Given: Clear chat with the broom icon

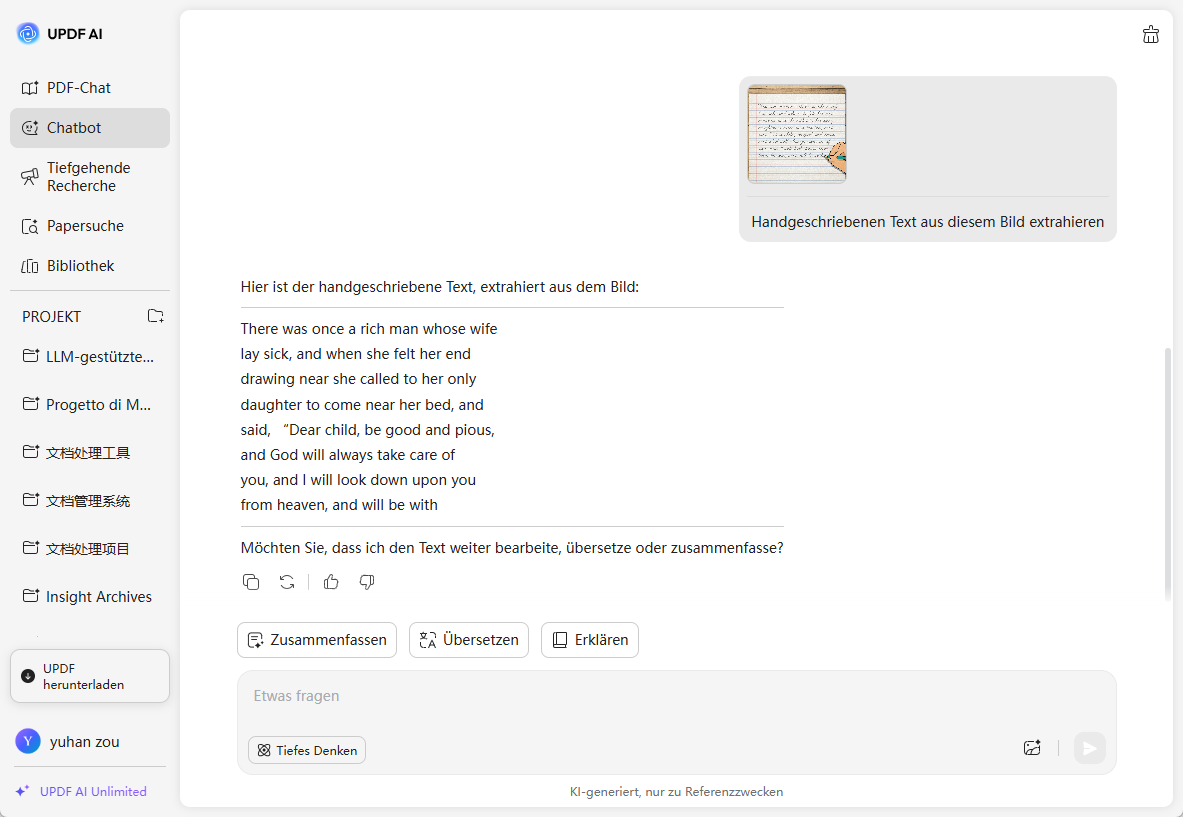Looking at the screenshot, I should coord(1151,34).
